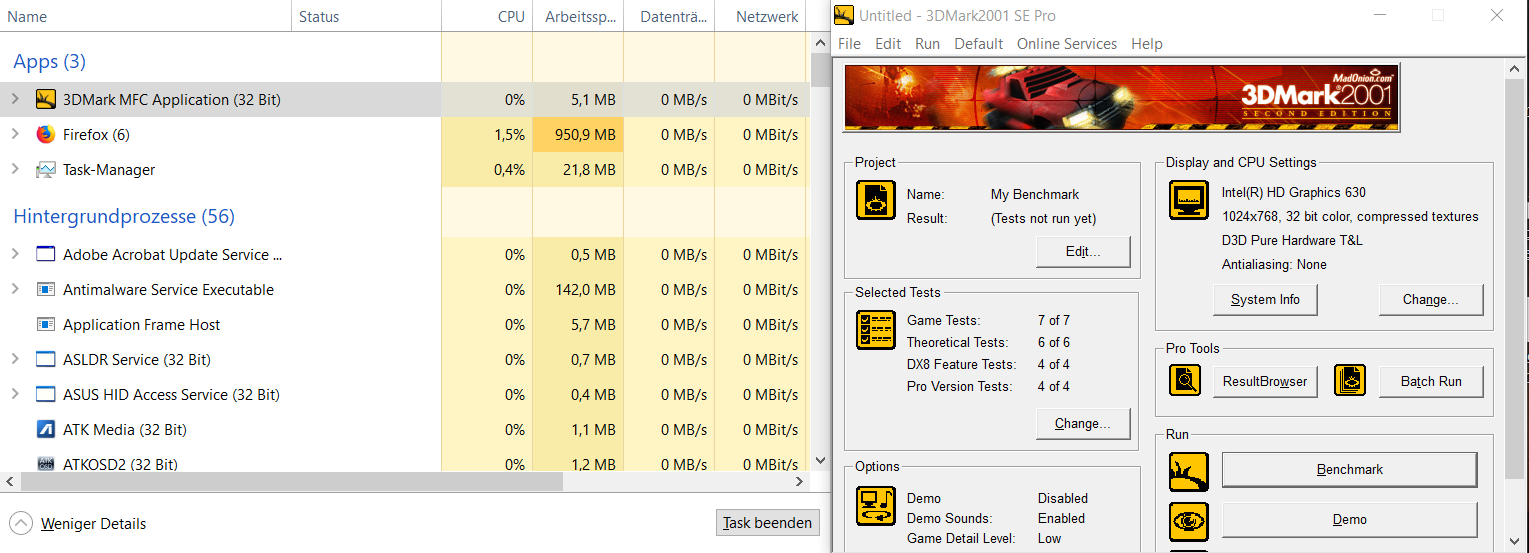1529x553 pixels.
Task: Click Change... in Display and CPU Settings
Action: click(x=1431, y=300)
